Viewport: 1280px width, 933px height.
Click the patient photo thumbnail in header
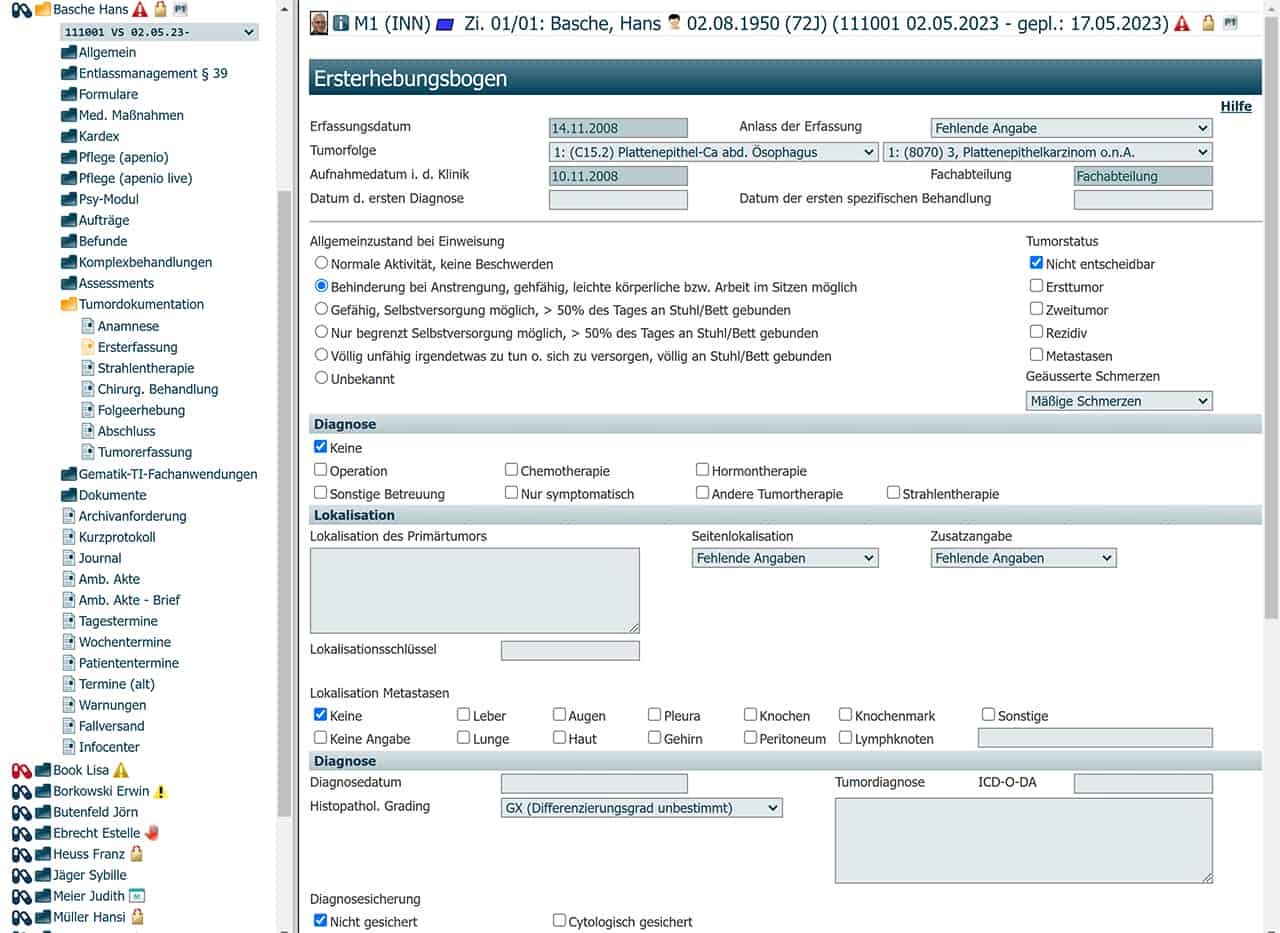click(x=320, y=23)
